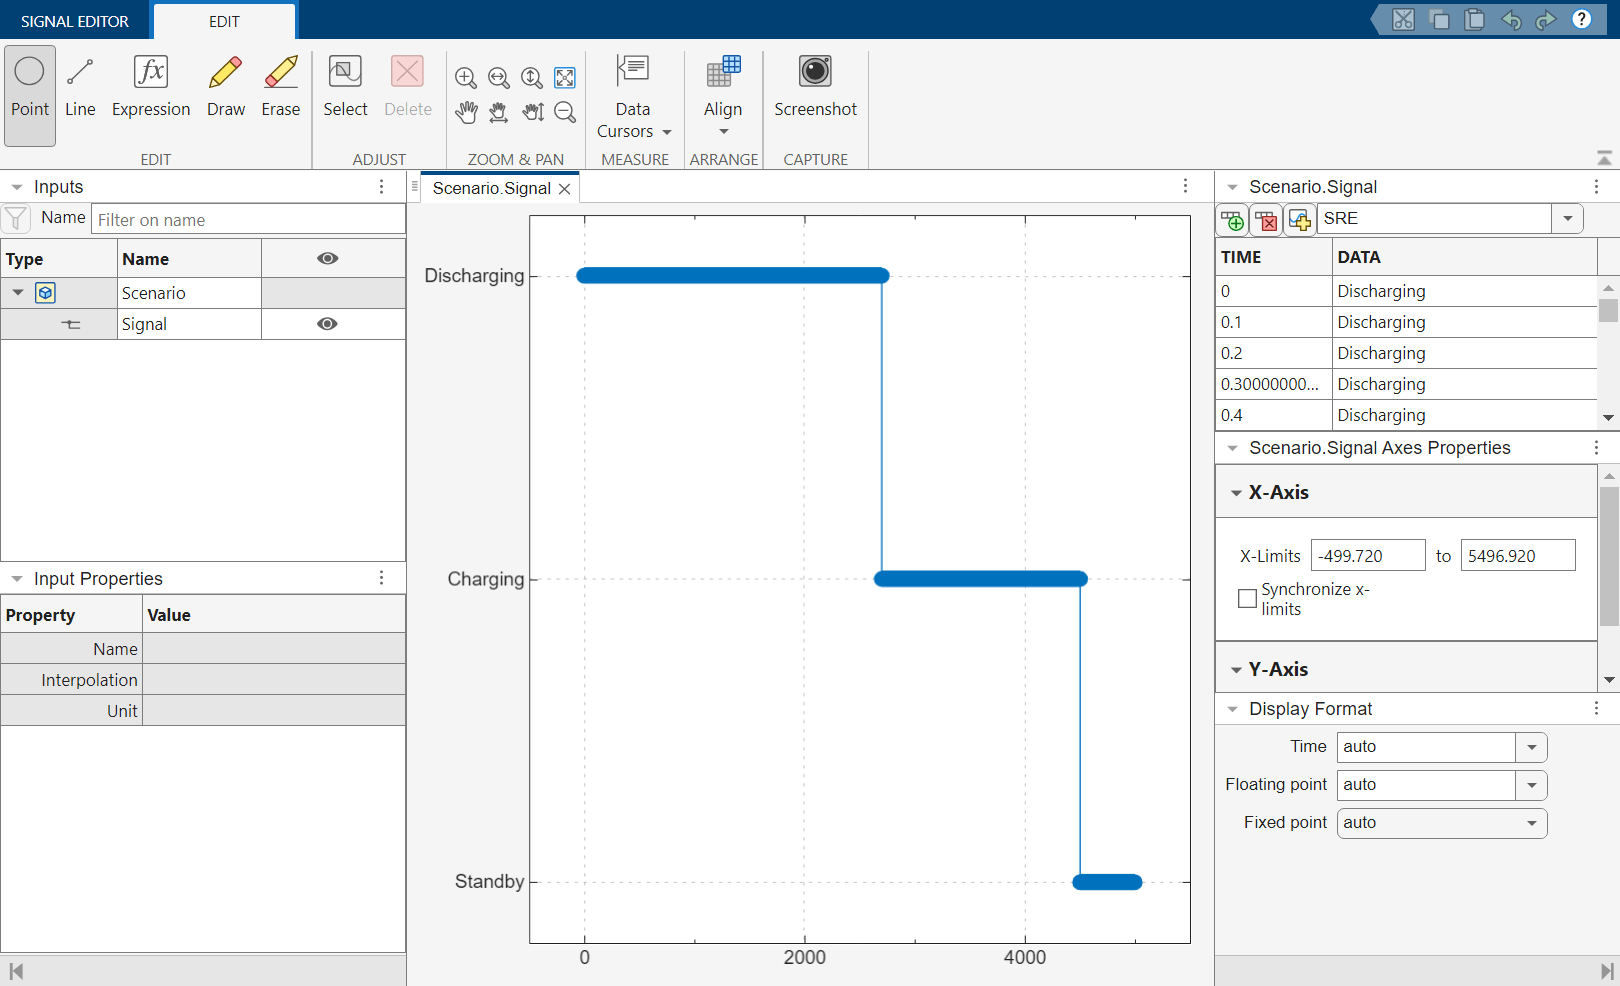Screen dimensions: 1620x986
Task: Toggle visibility eye for Signal row
Action: click(x=327, y=324)
